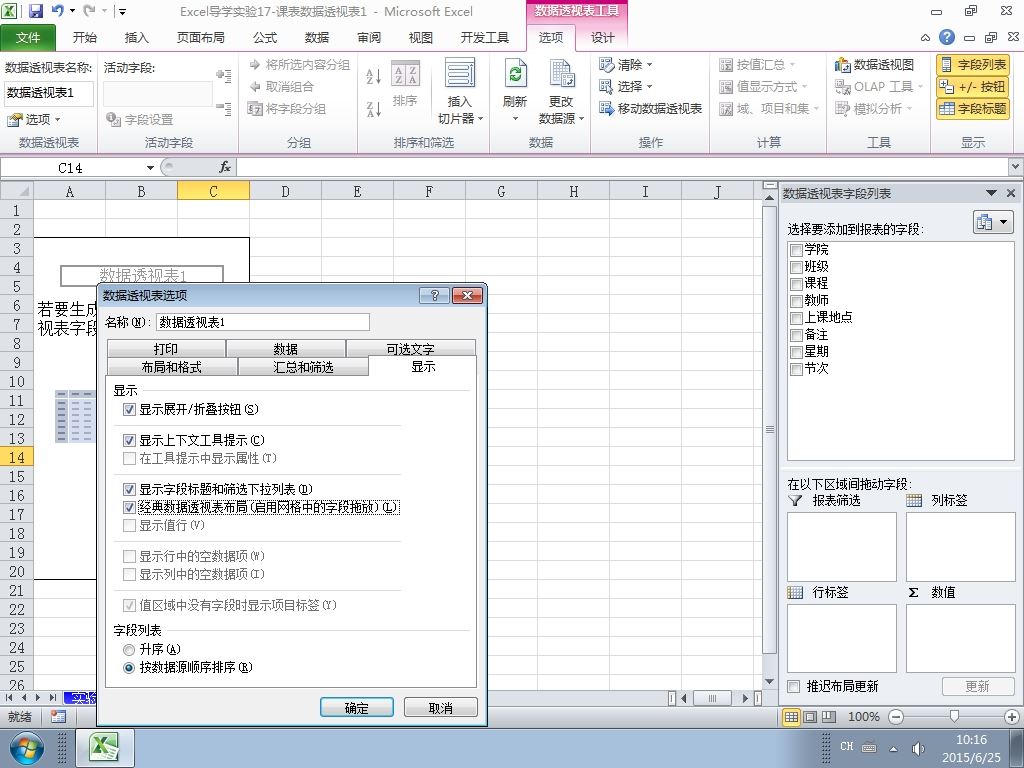This screenshot has width=1024, height=768.
Task: Click the Excel help question mark icon
Action: click(x=947, y=37)
